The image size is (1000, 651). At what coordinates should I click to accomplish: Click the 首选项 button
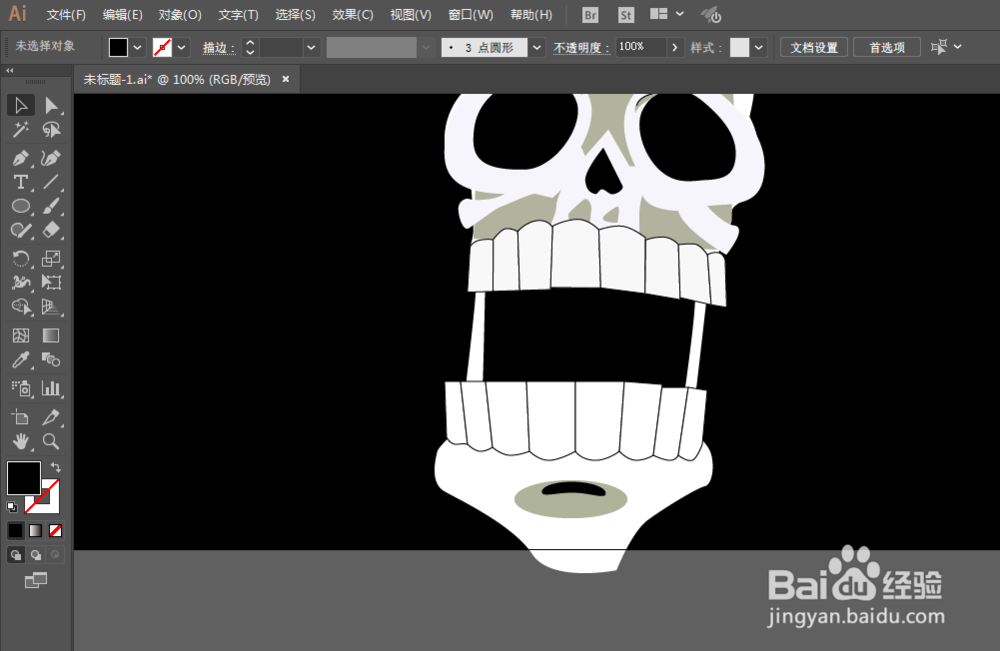[x=886, y=47]
